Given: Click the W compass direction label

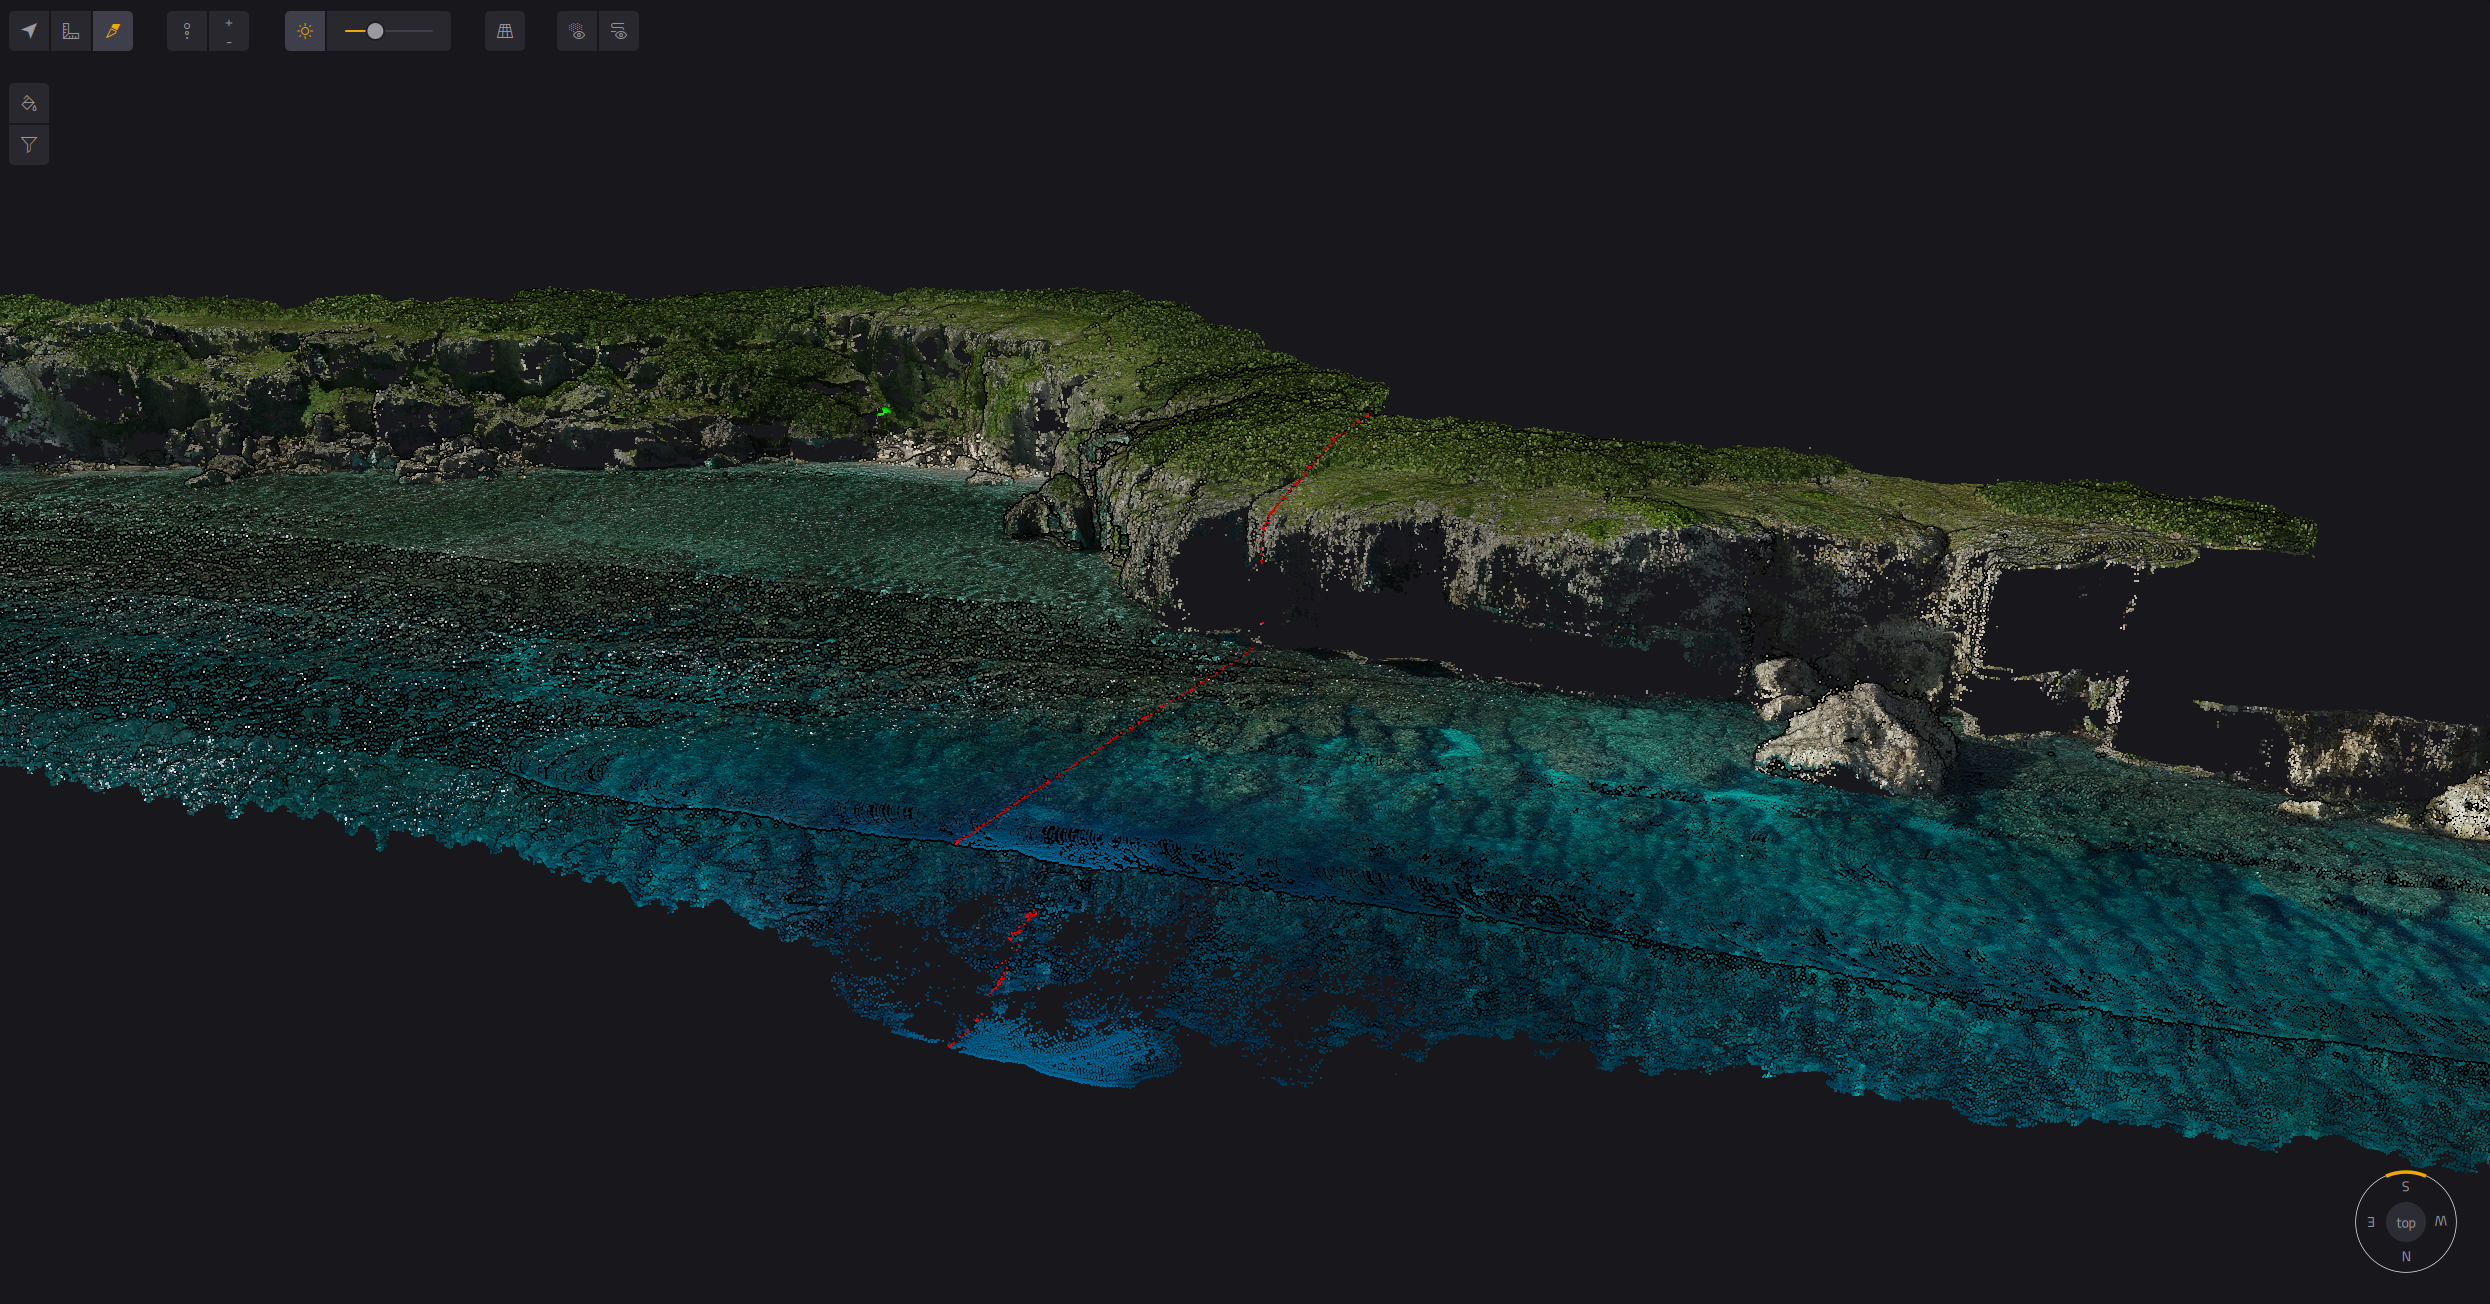Looking at the screenshot, I should pyautogui.click(x=2441, y=1222).
